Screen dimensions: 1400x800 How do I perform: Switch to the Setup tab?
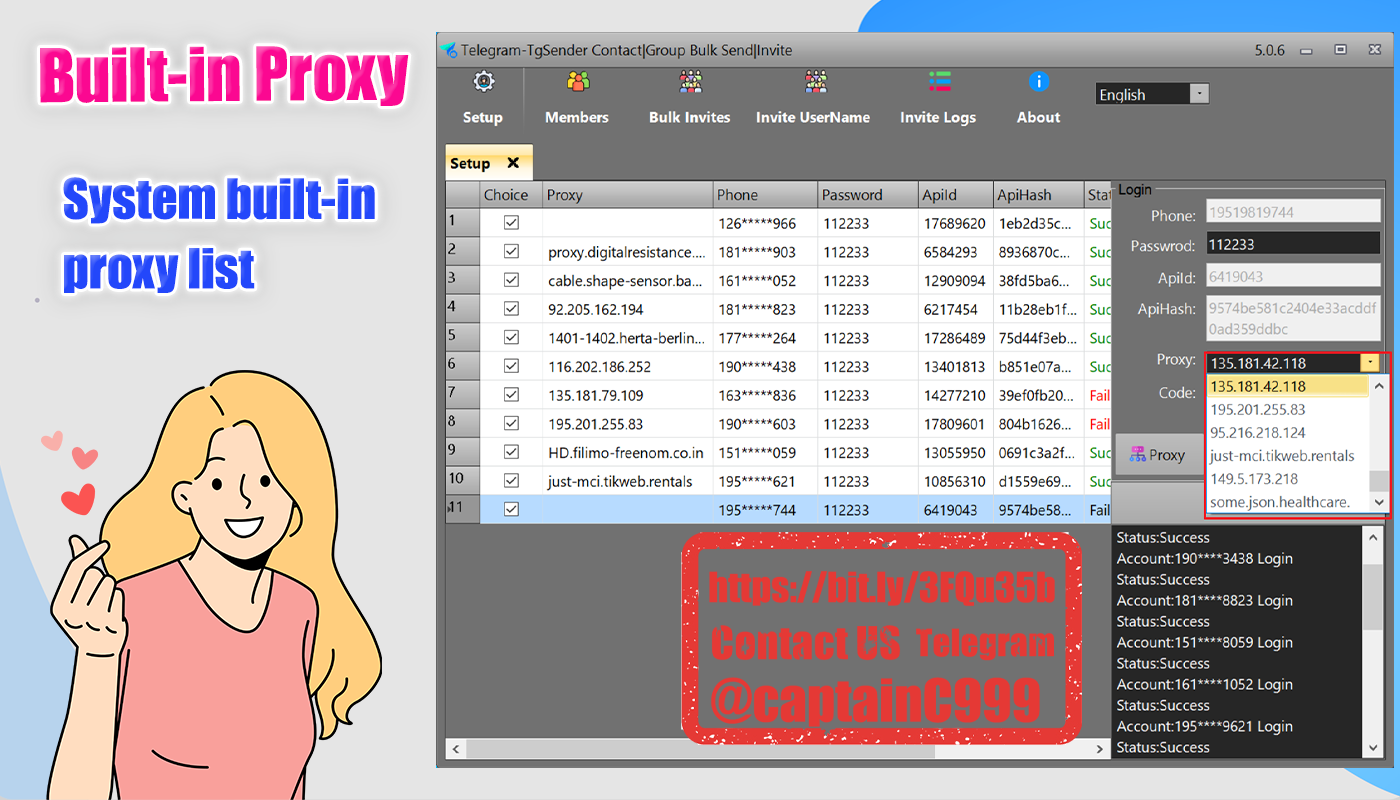tap(469, 162)
